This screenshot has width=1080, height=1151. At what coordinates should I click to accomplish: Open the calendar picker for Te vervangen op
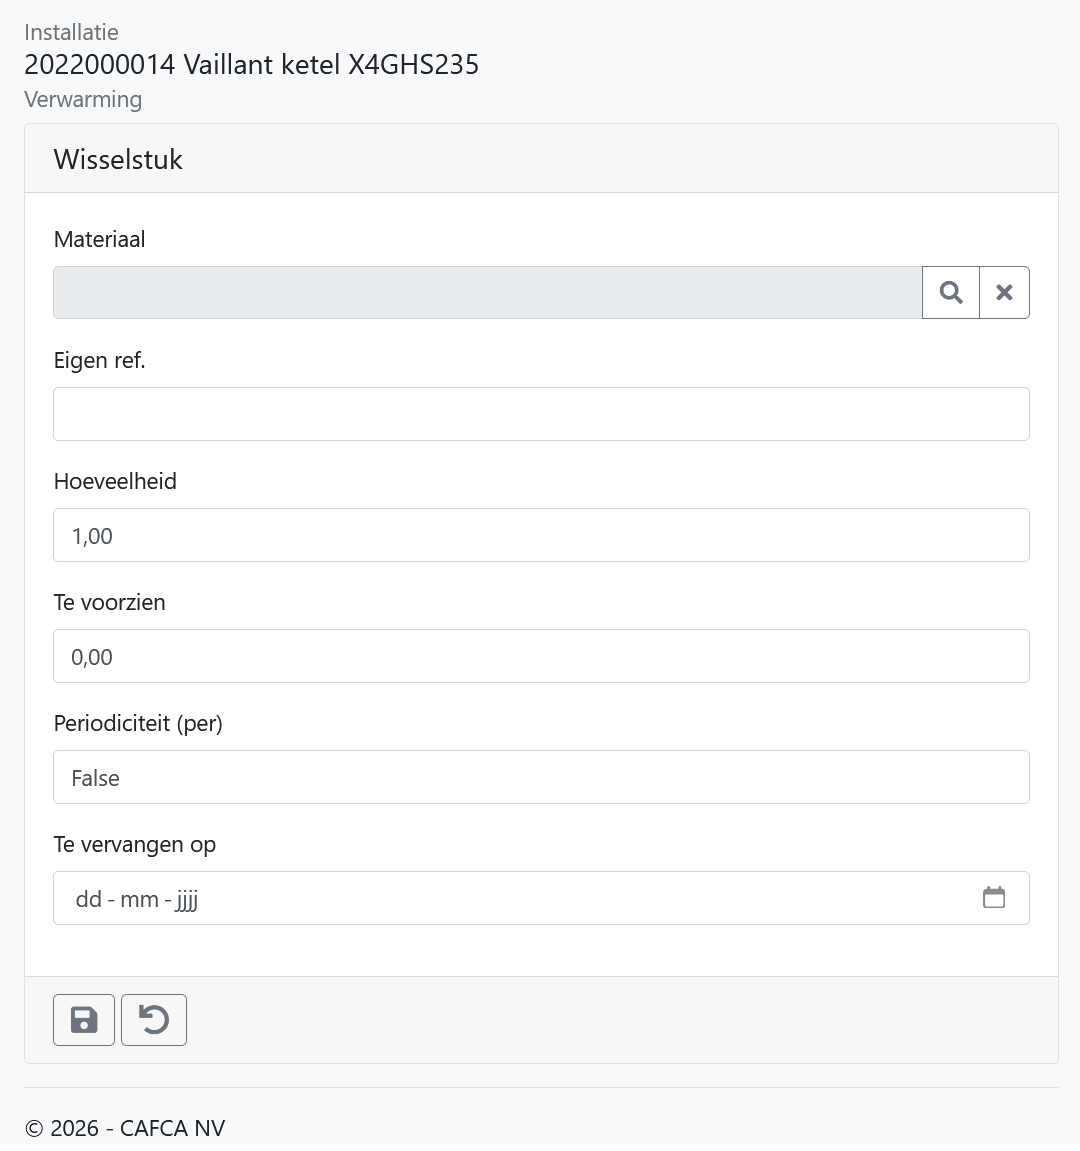[993, 898]
